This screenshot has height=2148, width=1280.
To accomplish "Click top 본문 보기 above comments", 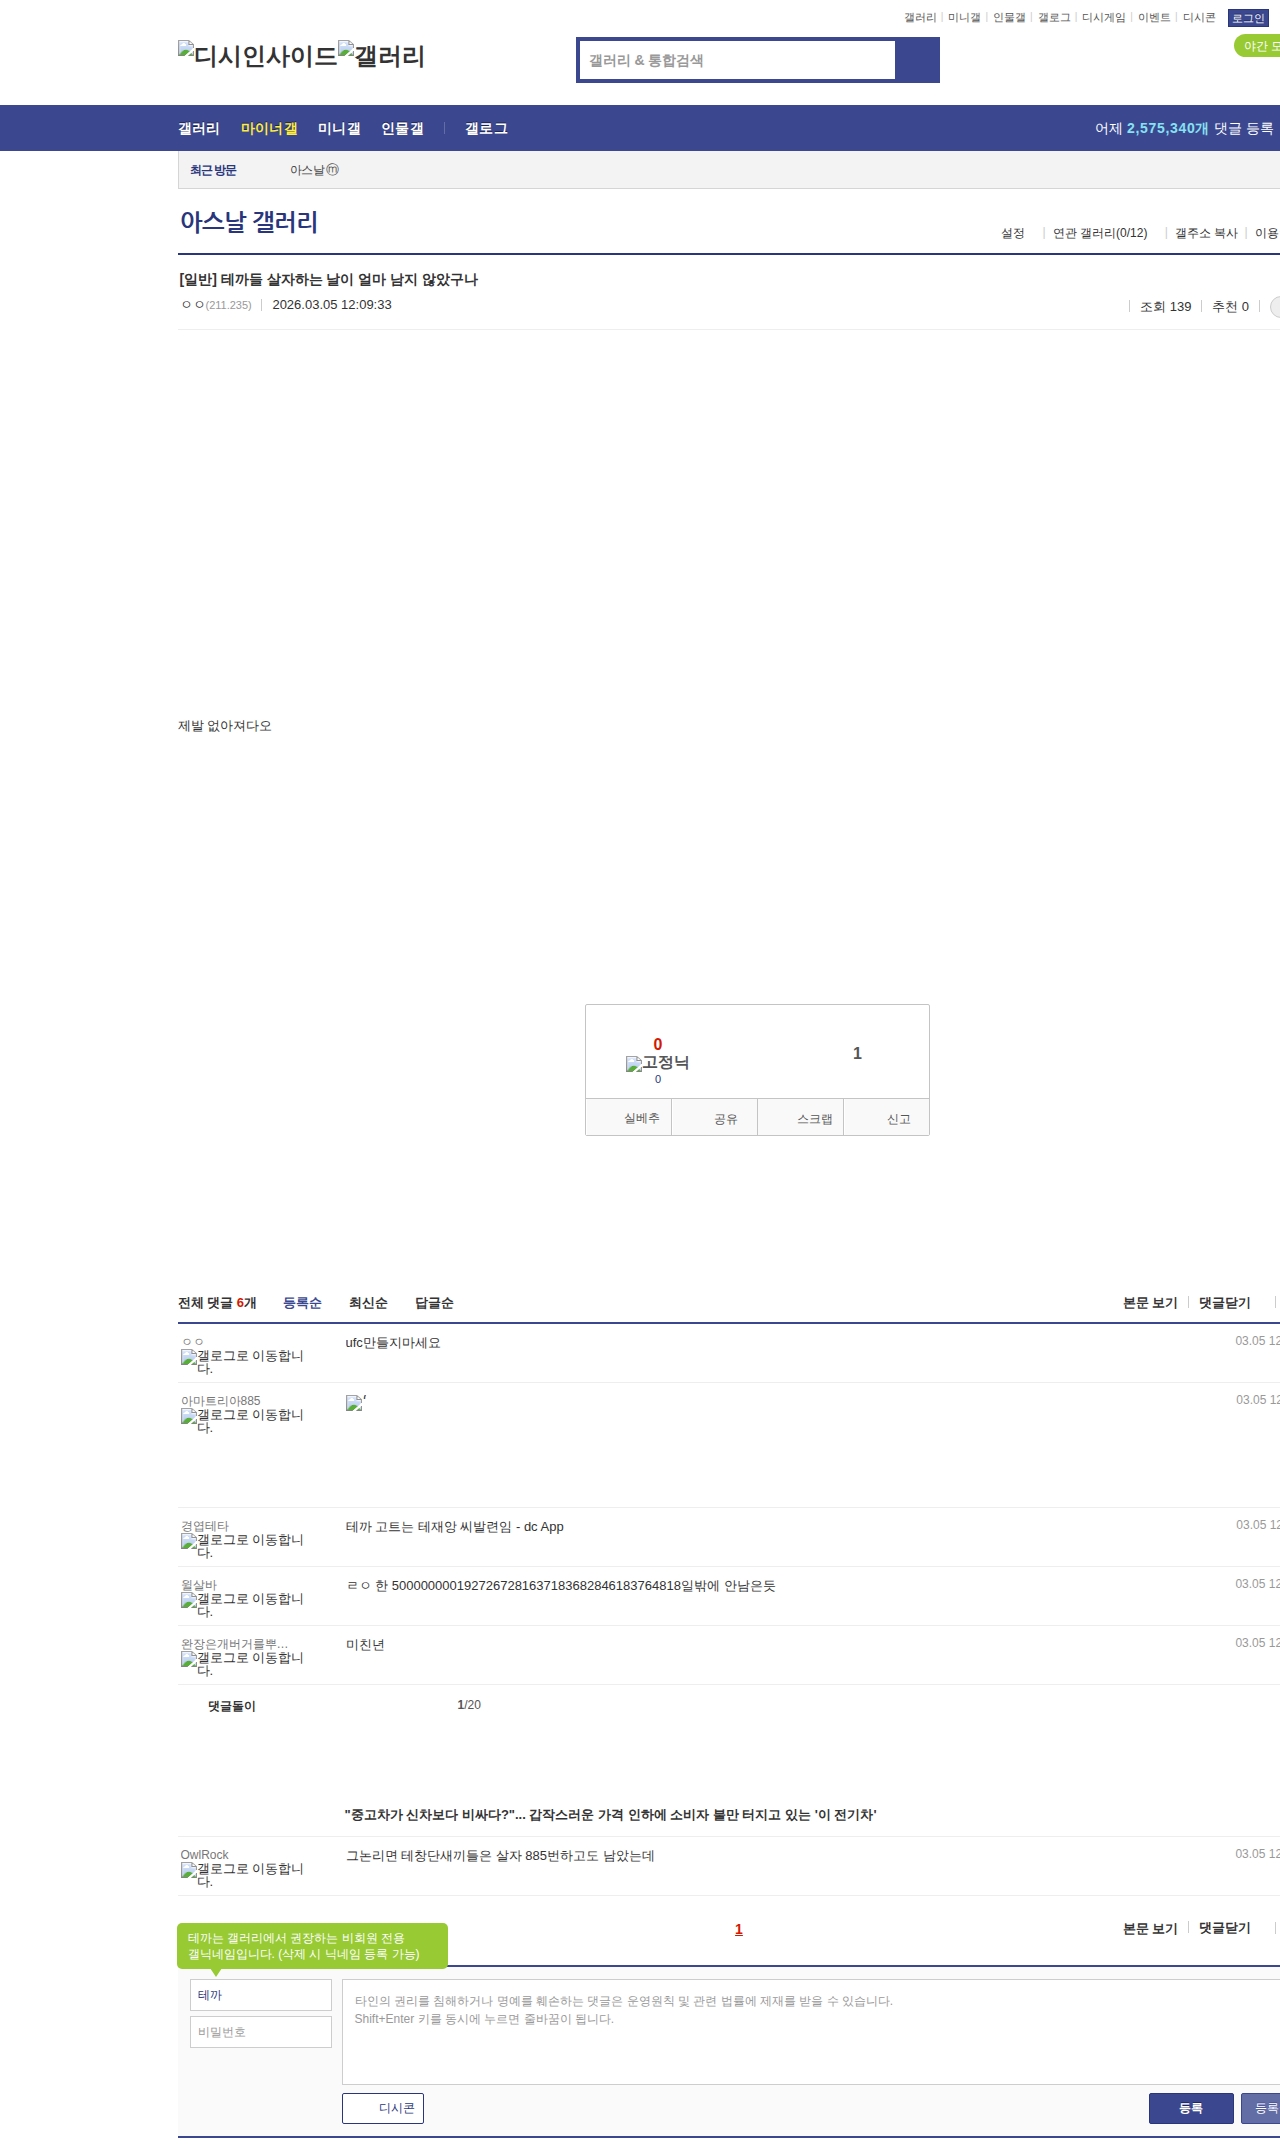I will click(x=1150, y=1303).
